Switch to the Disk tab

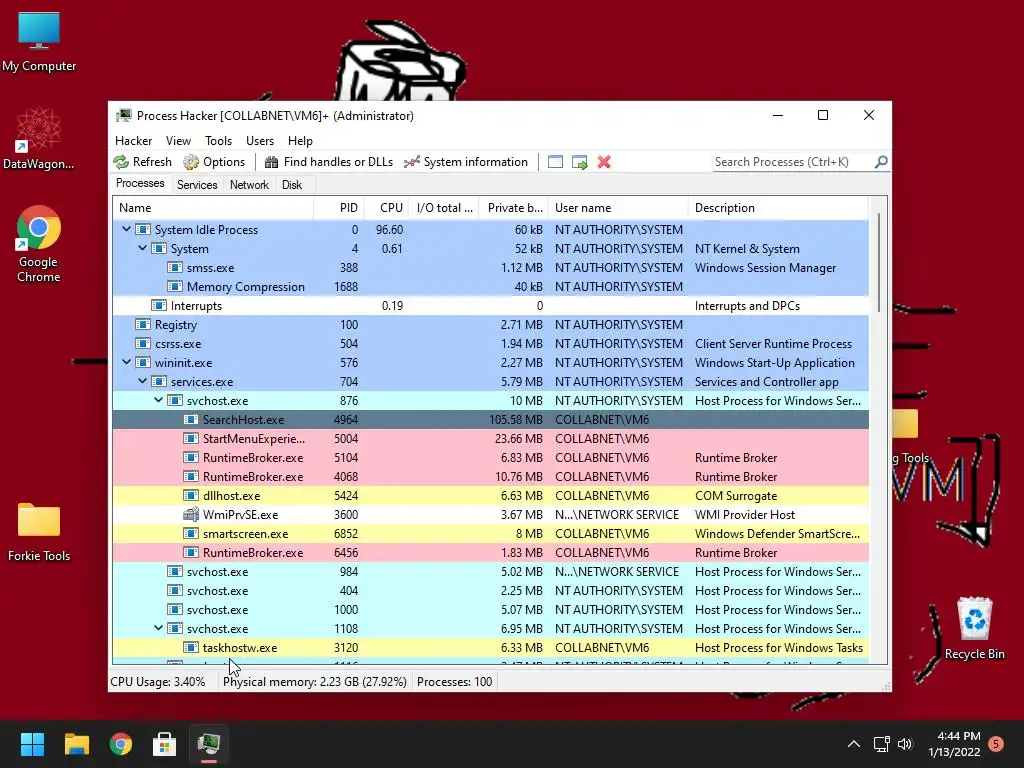(292, 185)
